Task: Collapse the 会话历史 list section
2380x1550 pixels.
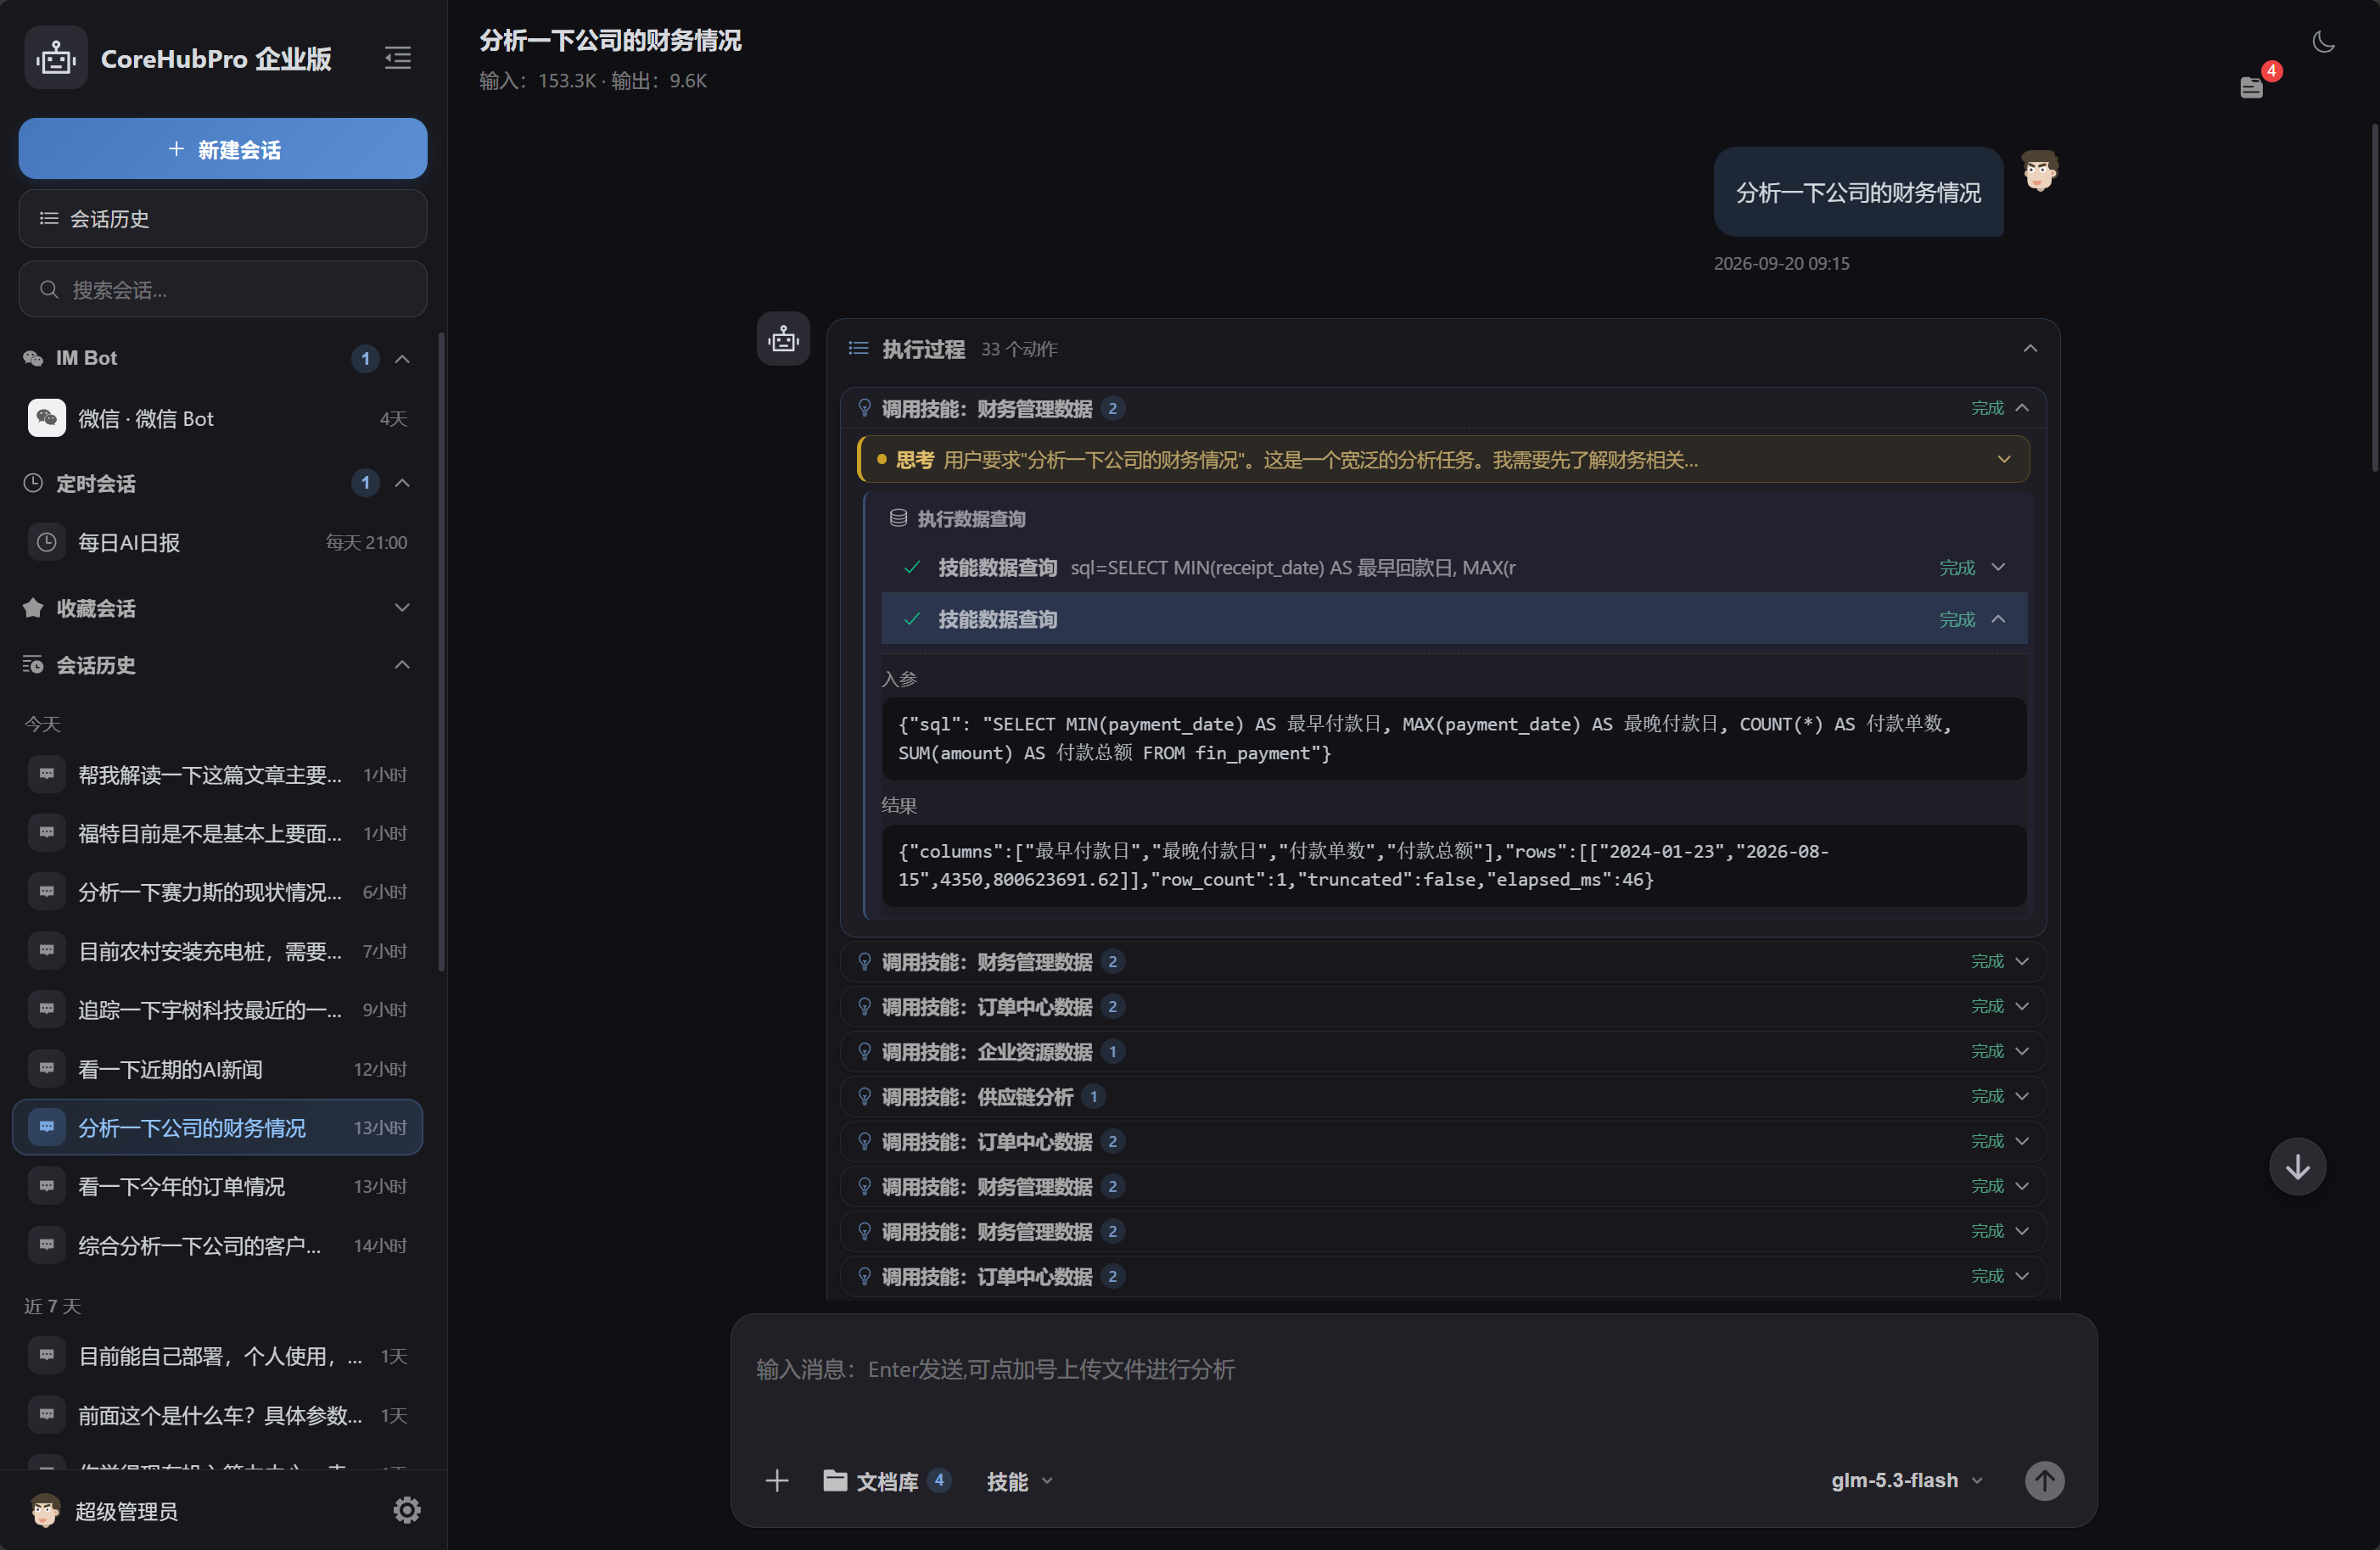Action: click(x=402, y=665)
